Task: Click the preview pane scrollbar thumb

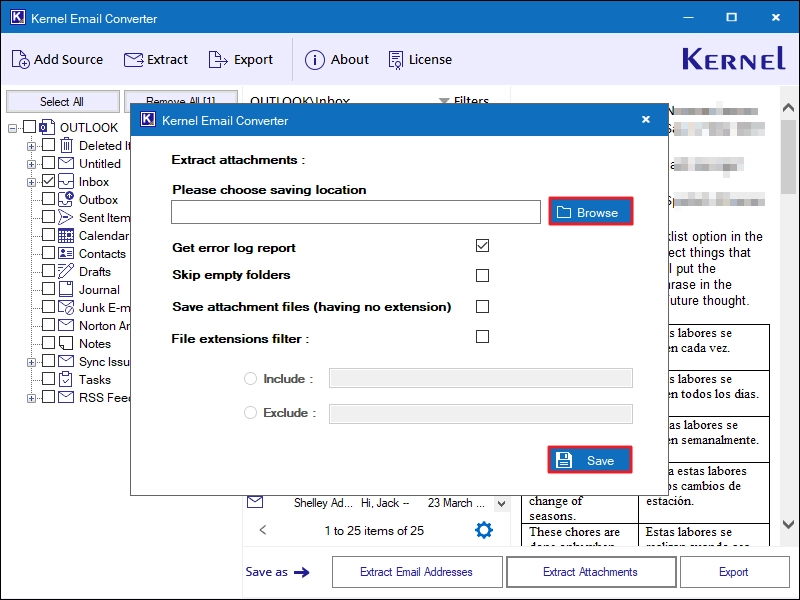Action: pos(788,156)
